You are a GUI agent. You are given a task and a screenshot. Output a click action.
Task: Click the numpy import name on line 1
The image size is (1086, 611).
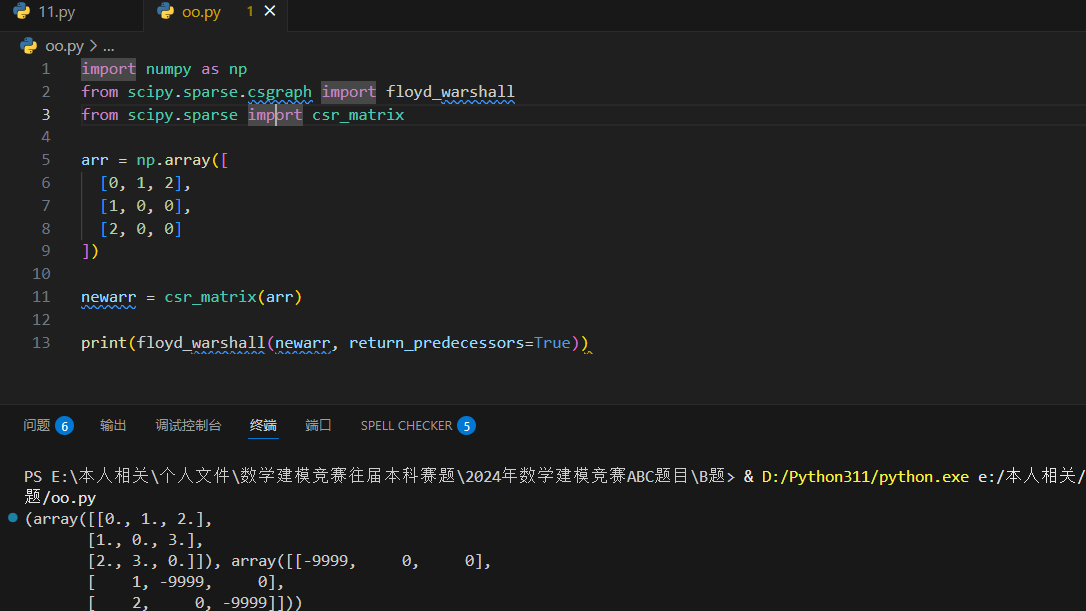coord(168,69)
